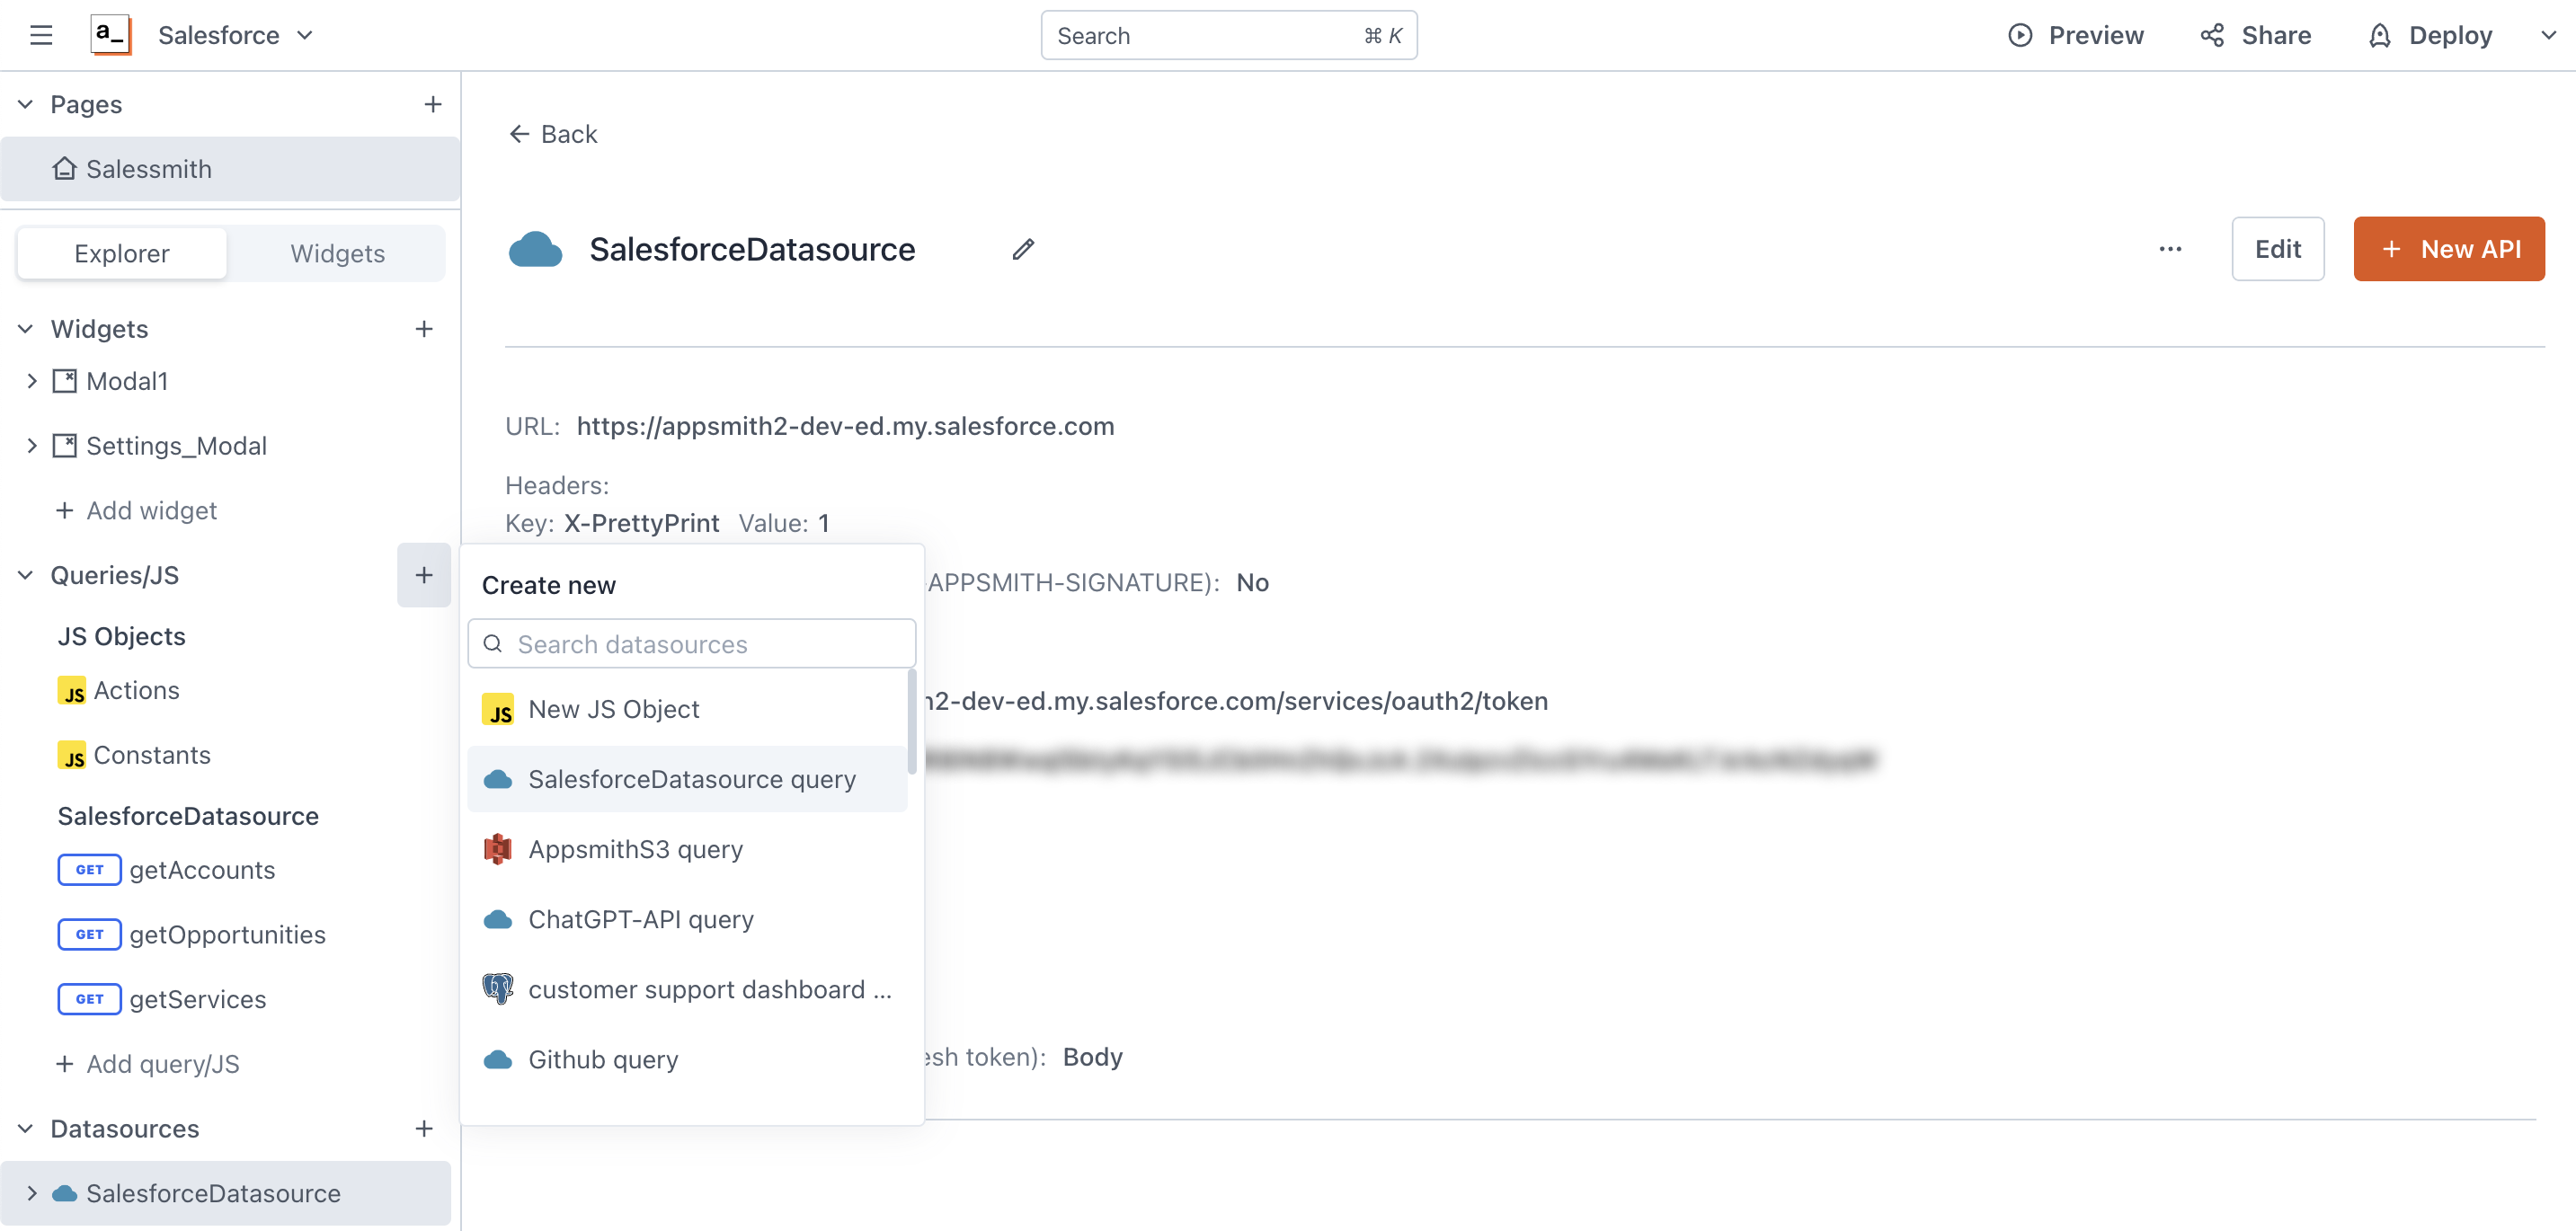Collapse the Queries/JS section

[26, 575]
